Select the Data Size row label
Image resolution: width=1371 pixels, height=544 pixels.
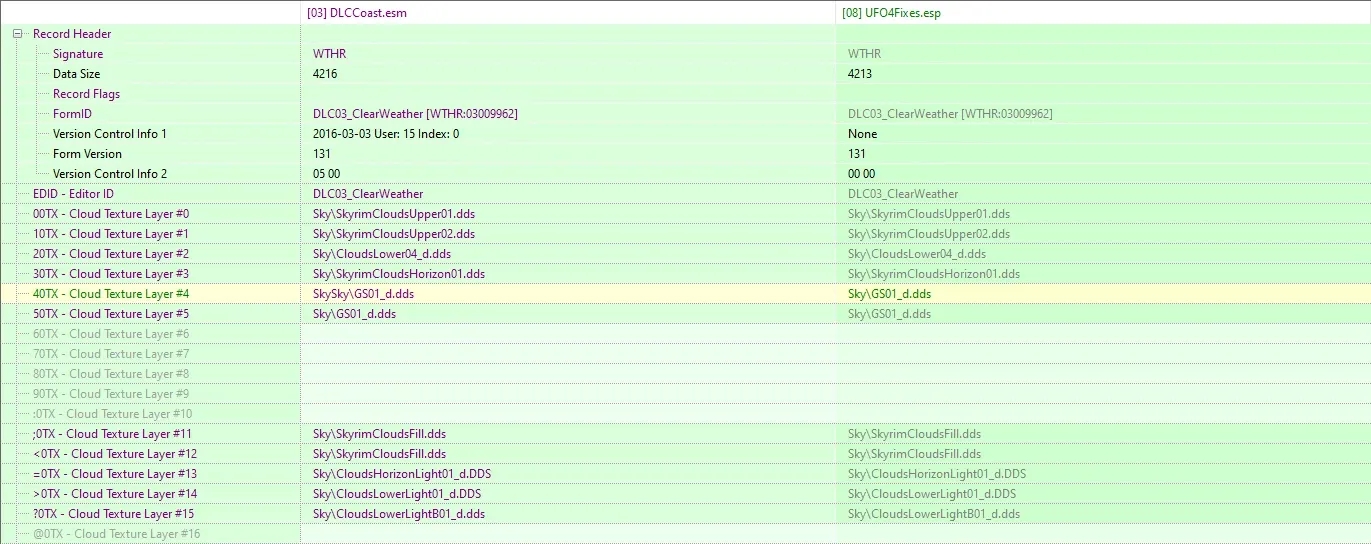pyautogui.click(x=76, y=74)
